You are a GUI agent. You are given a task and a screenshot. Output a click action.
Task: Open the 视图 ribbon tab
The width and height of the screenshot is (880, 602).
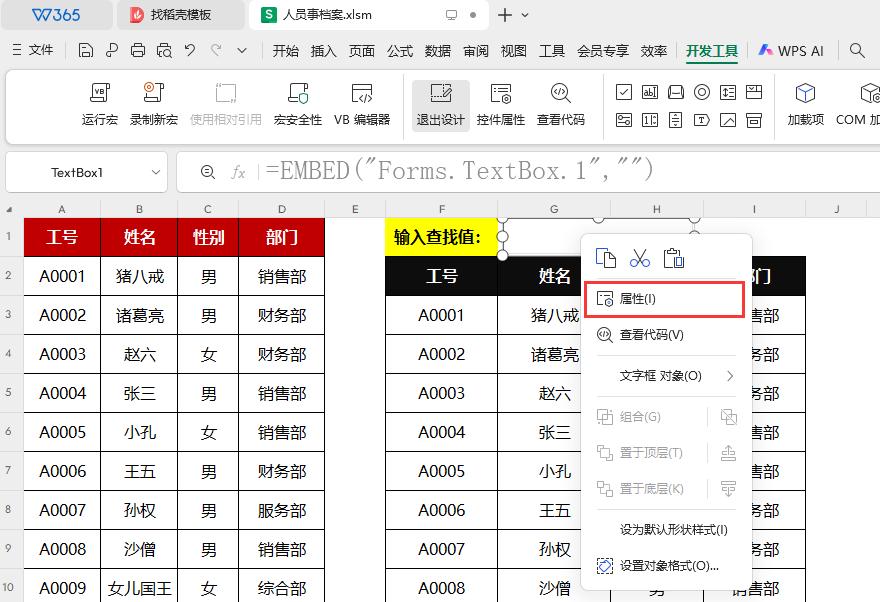(514, 51)
